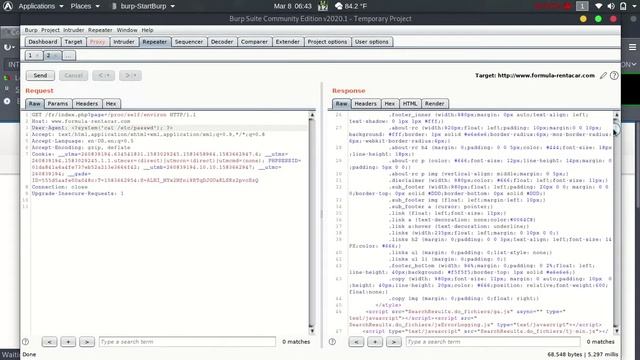Switch to the Sequencer tab
Screen dimensions: 640x360
point(189,42)
